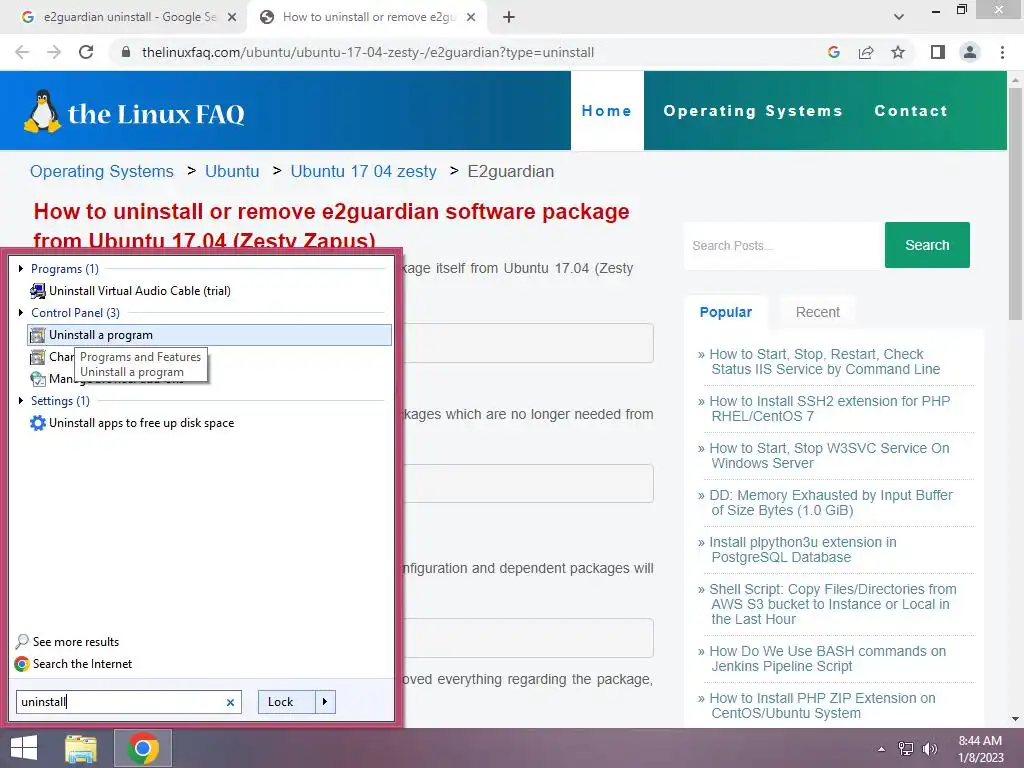Screen dimensions: 1024x768
Task: Click the Chrome forward arrow
Action: pos(54,52)
